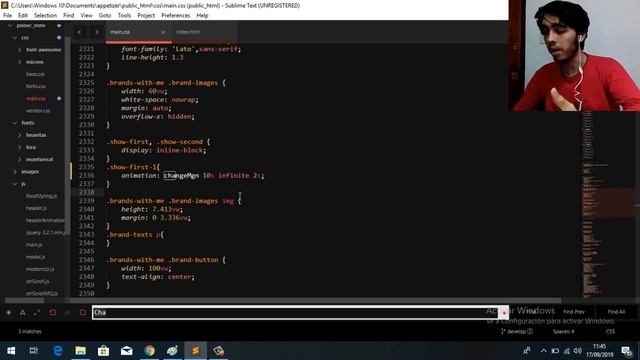Click Find All button
640x360 pixels.
[616, 312]
